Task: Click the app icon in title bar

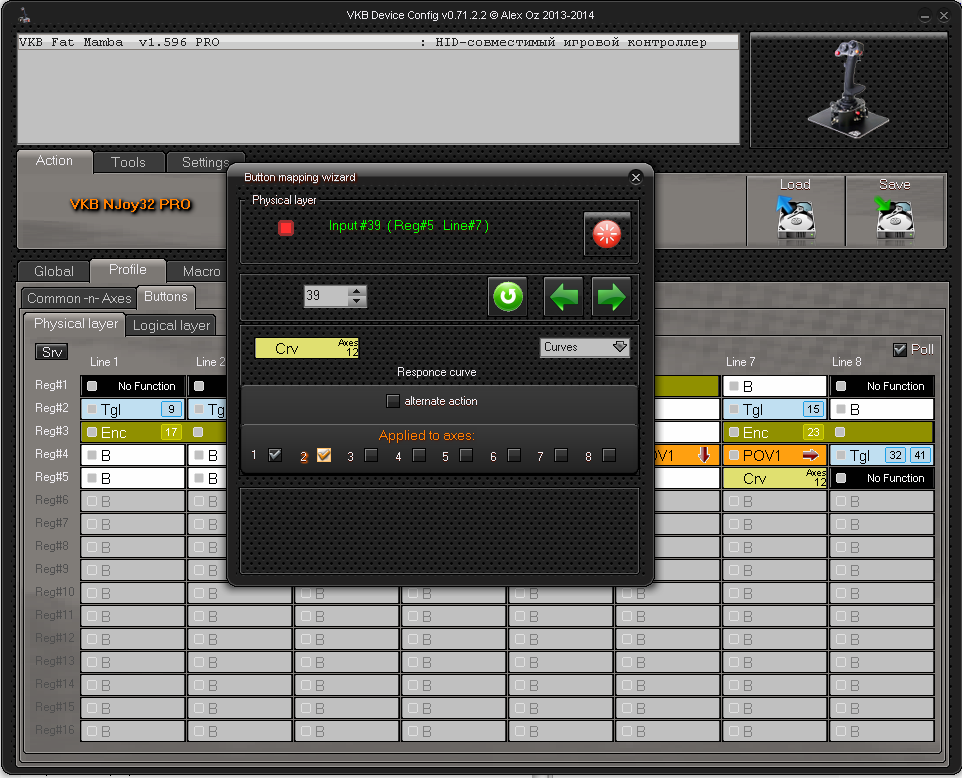Action: pos(24,15)
